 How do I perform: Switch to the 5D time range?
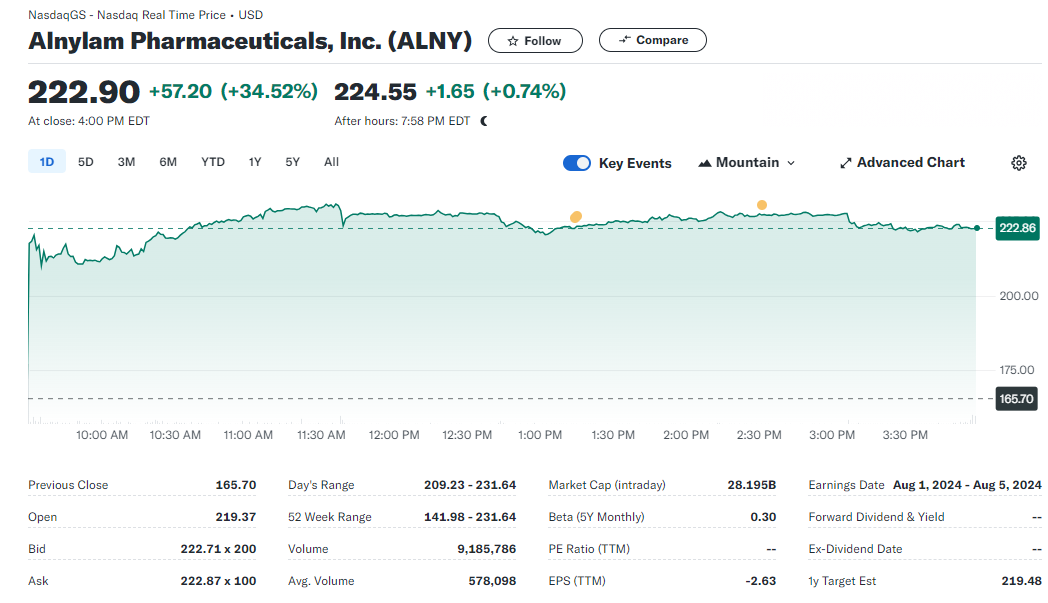(x=86, y=162)
